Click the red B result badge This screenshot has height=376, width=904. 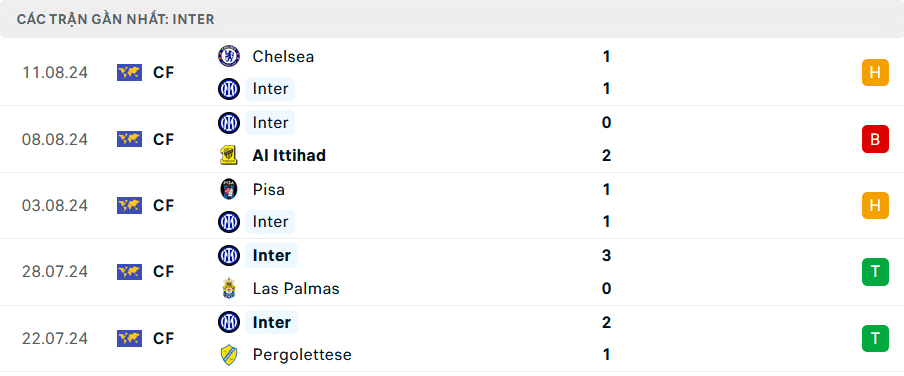pos(875,139)
